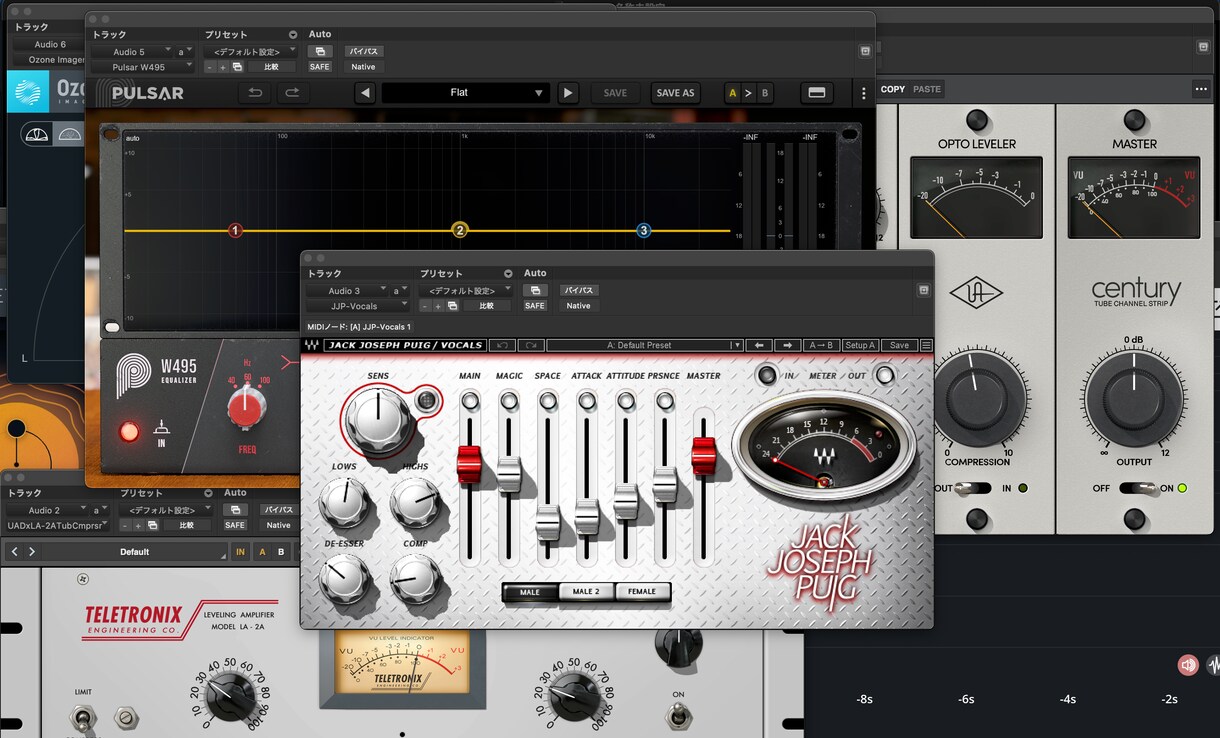Open the Pulsar W495 plugin selector dropdown

point(142,67)
